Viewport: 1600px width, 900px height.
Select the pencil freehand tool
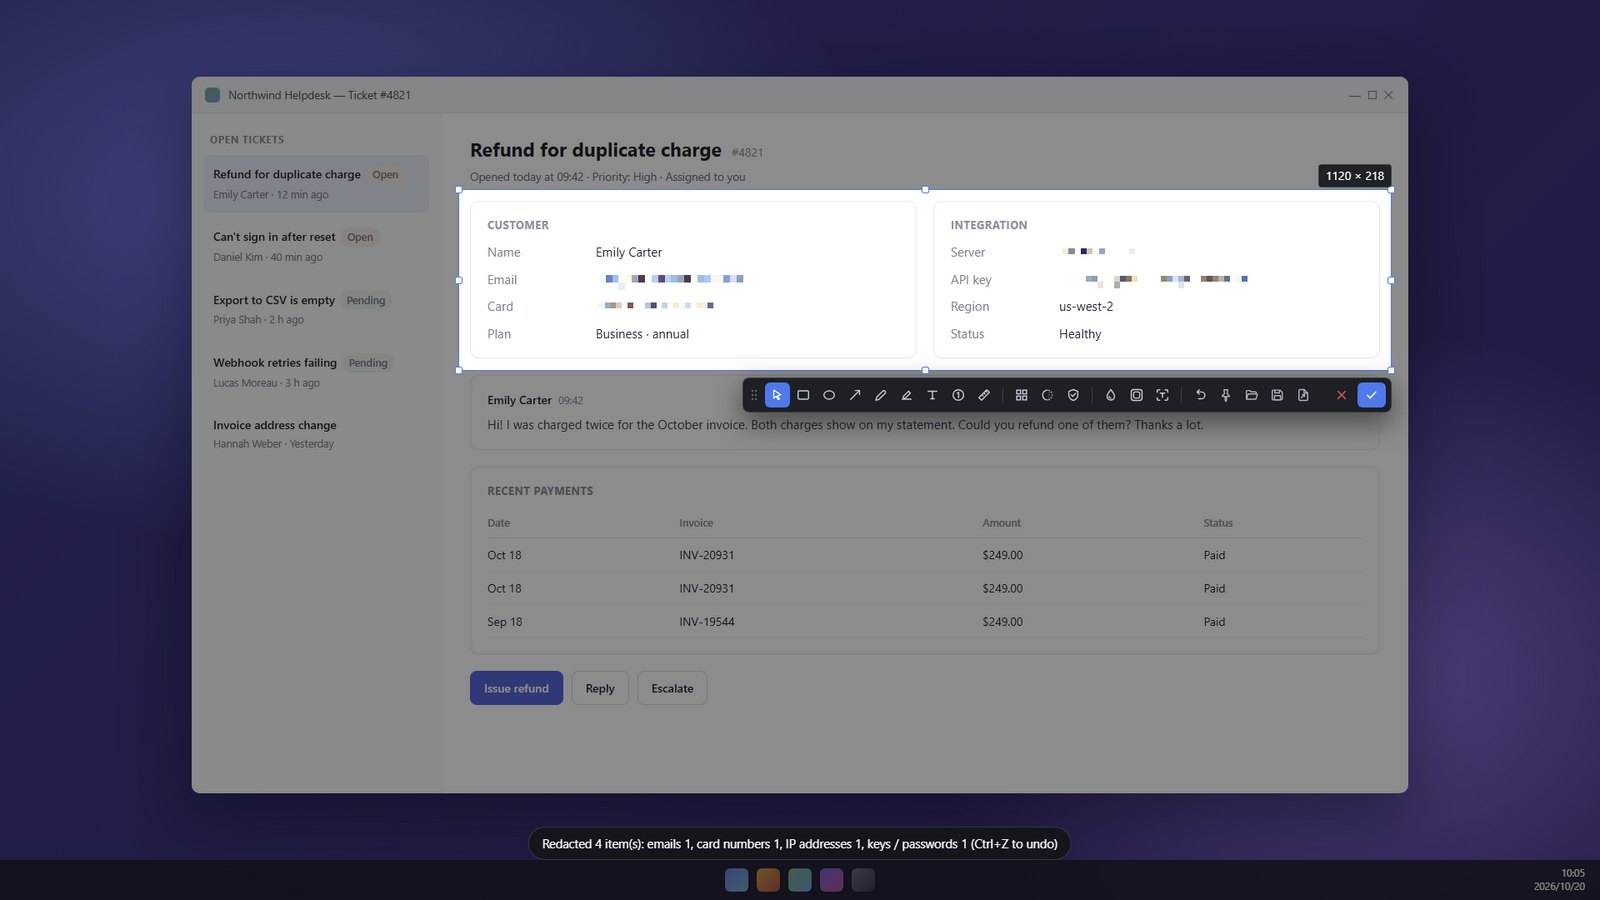click(x=881, y=395)
